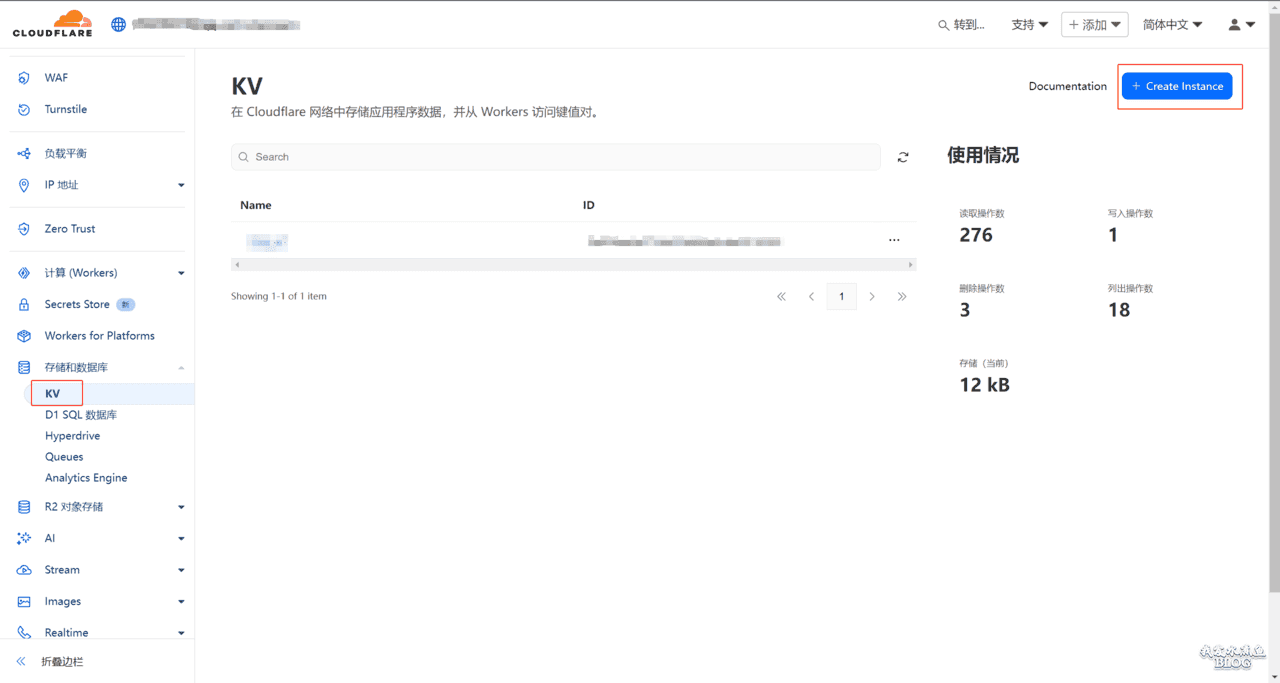Viewport: 1280px width, 683px height.
Task: Click the 存储和数据库 database icon
Action: click(x=24, y=368)
